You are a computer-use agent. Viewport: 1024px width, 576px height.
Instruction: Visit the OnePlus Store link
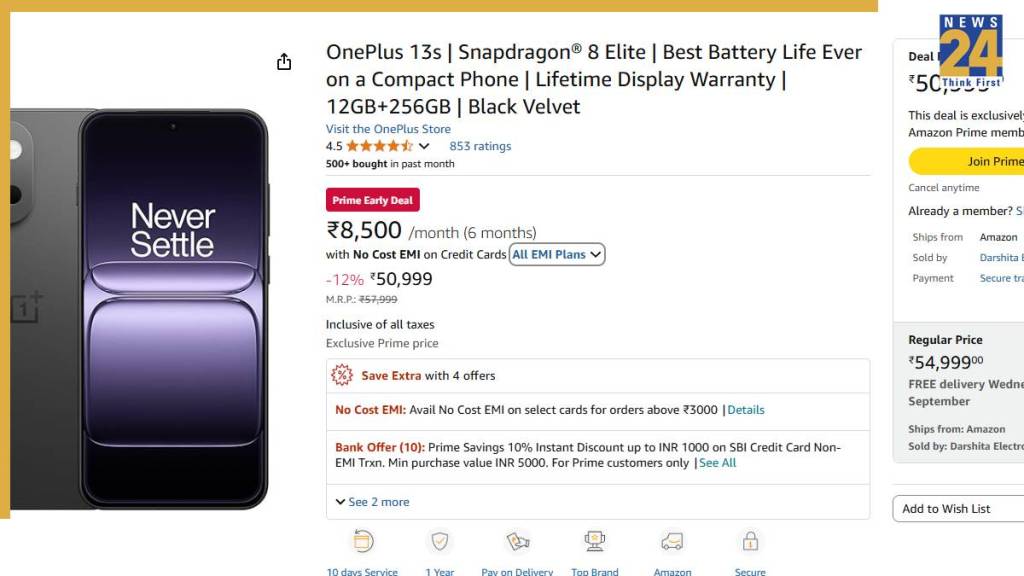click(388, 129)
